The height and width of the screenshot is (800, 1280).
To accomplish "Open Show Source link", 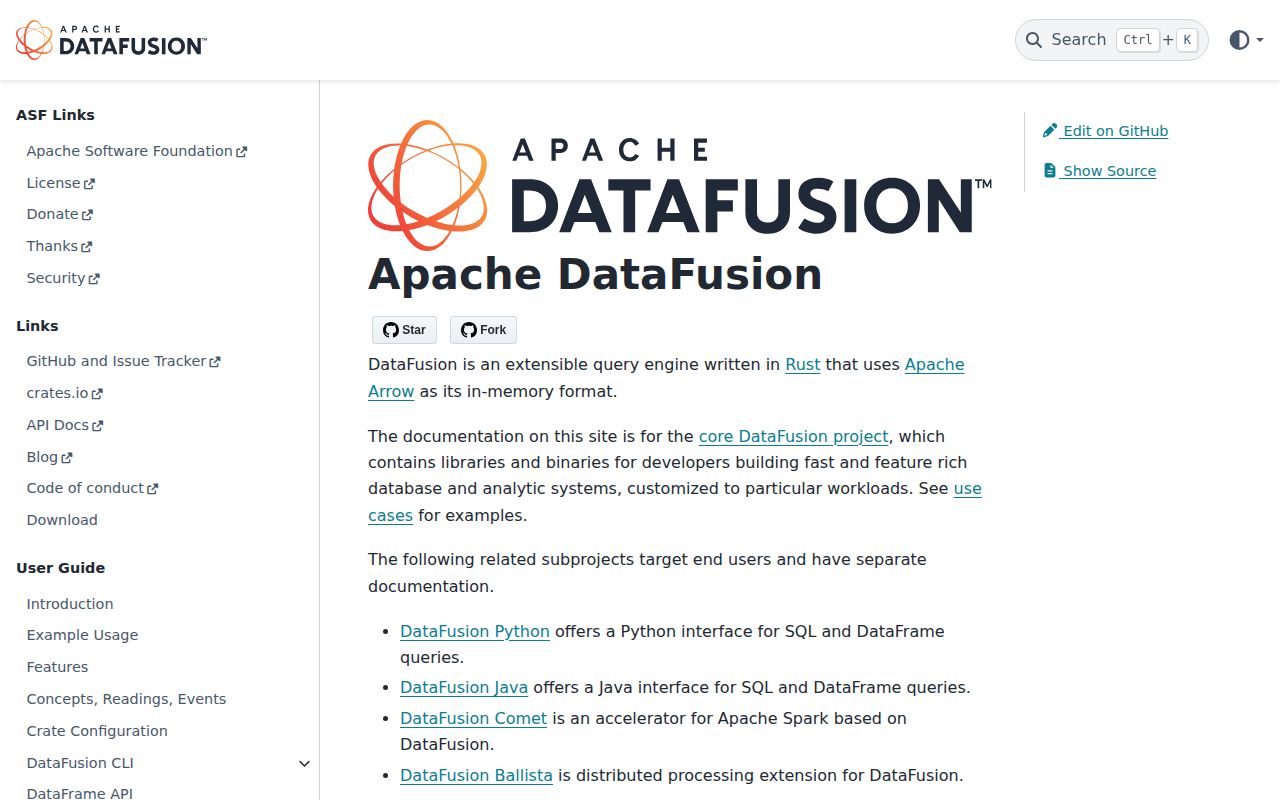I will pyautogui.click(x=1100, y=171).
